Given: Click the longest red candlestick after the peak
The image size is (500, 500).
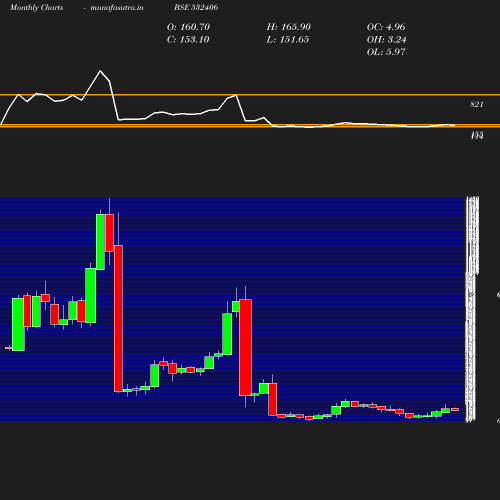Looking at the screenshot, I should 118,318.
